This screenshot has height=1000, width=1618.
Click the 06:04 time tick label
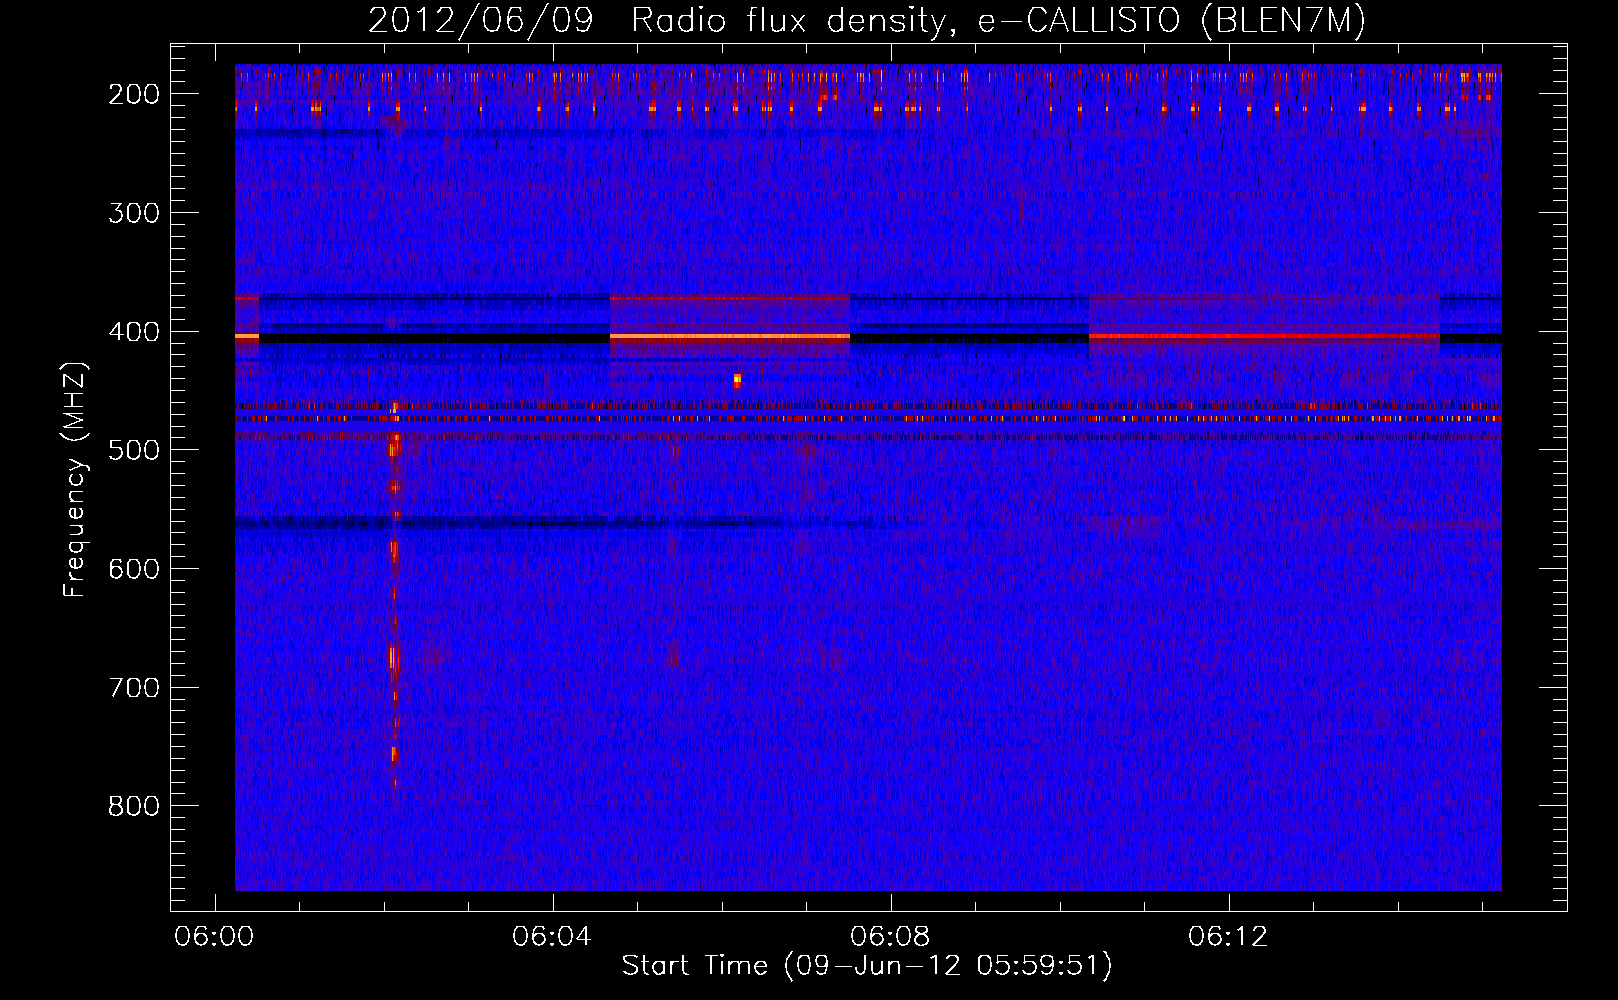pos(552,937)
